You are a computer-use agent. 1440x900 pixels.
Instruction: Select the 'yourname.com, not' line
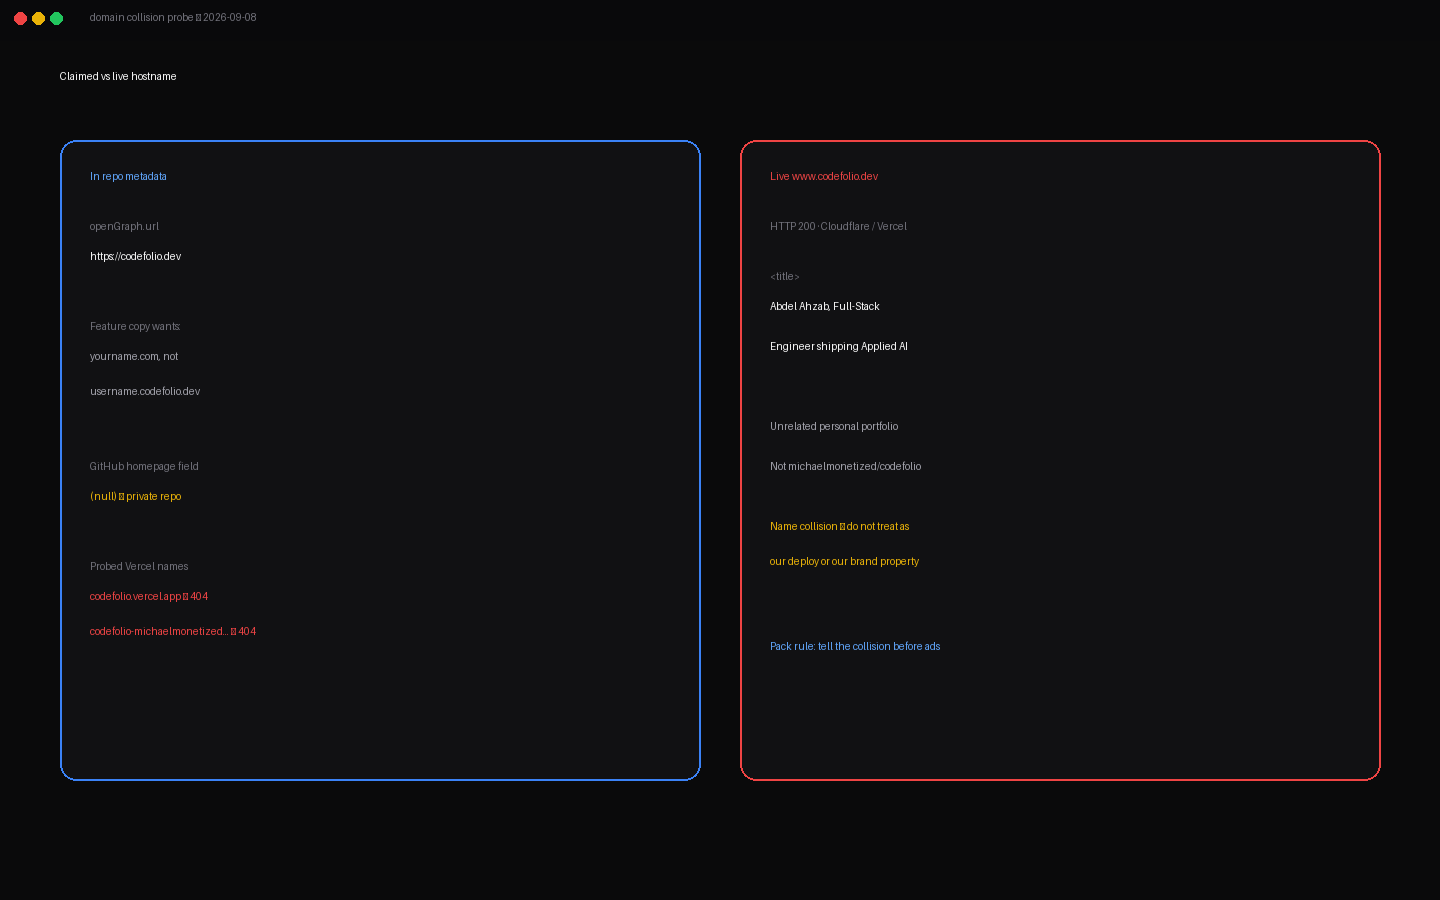134,356
